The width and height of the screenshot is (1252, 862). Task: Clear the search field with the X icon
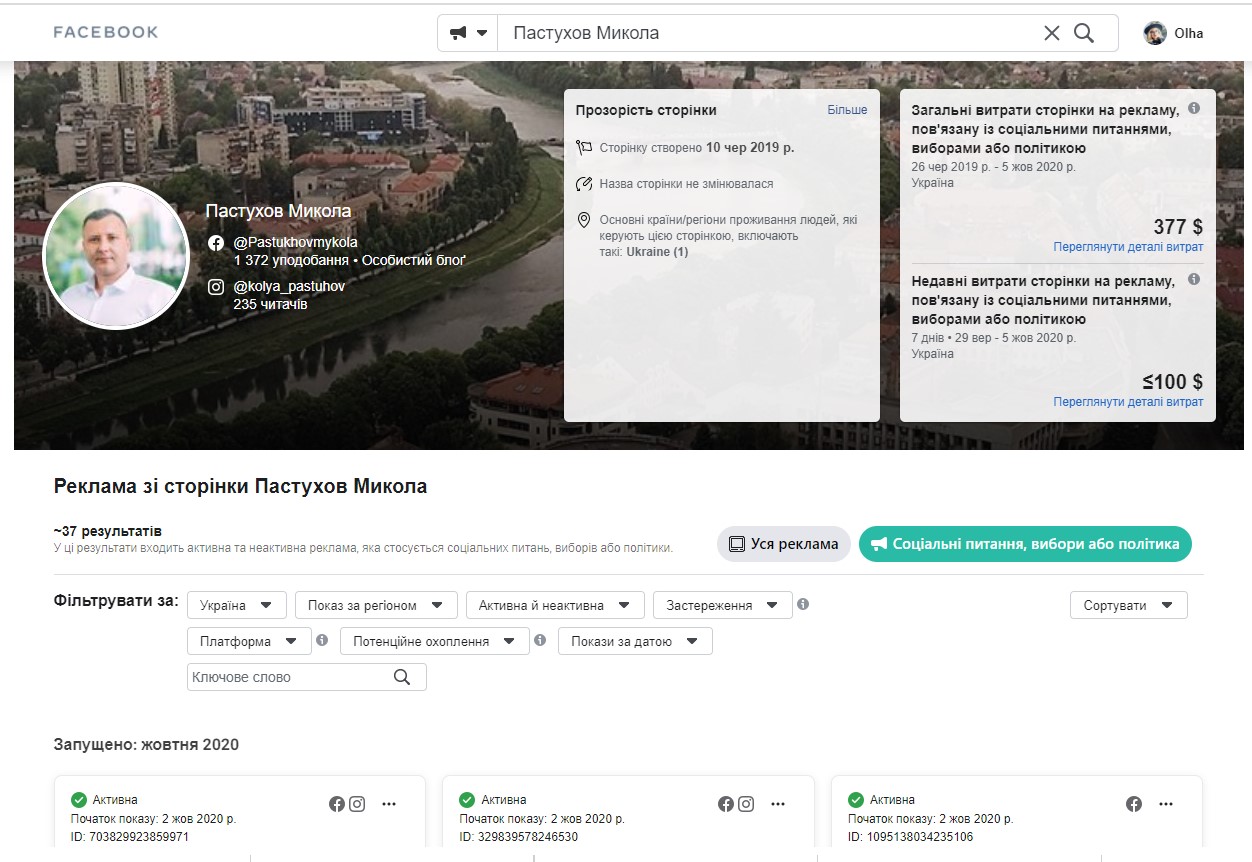[1052, 33]
